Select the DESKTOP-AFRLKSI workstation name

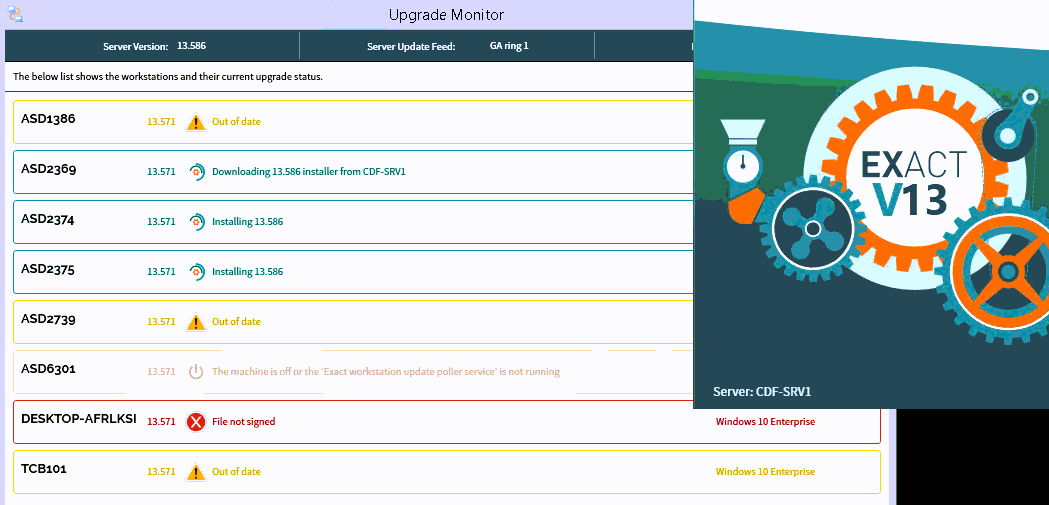coord(79,419)
